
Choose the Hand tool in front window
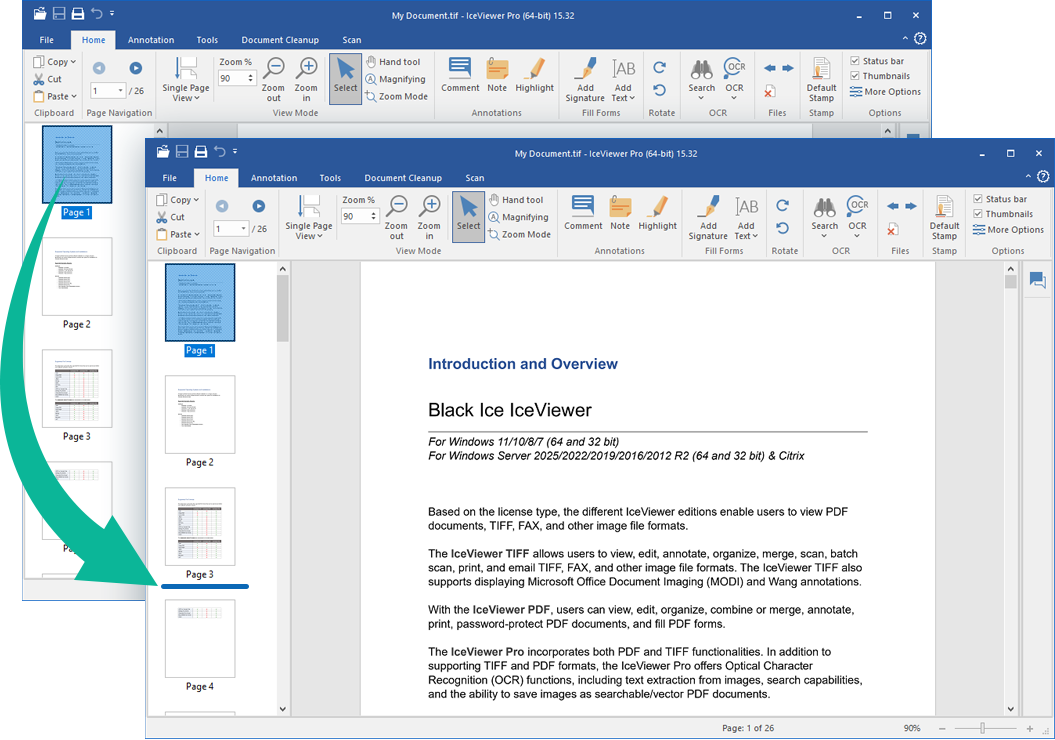(x=516, y=200)
